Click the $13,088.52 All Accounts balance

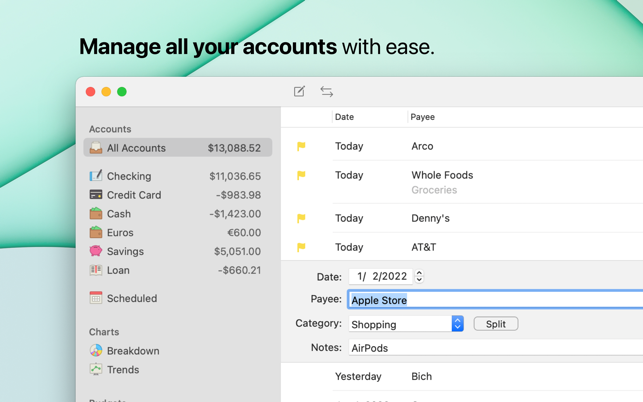click(x=234, y=148)
